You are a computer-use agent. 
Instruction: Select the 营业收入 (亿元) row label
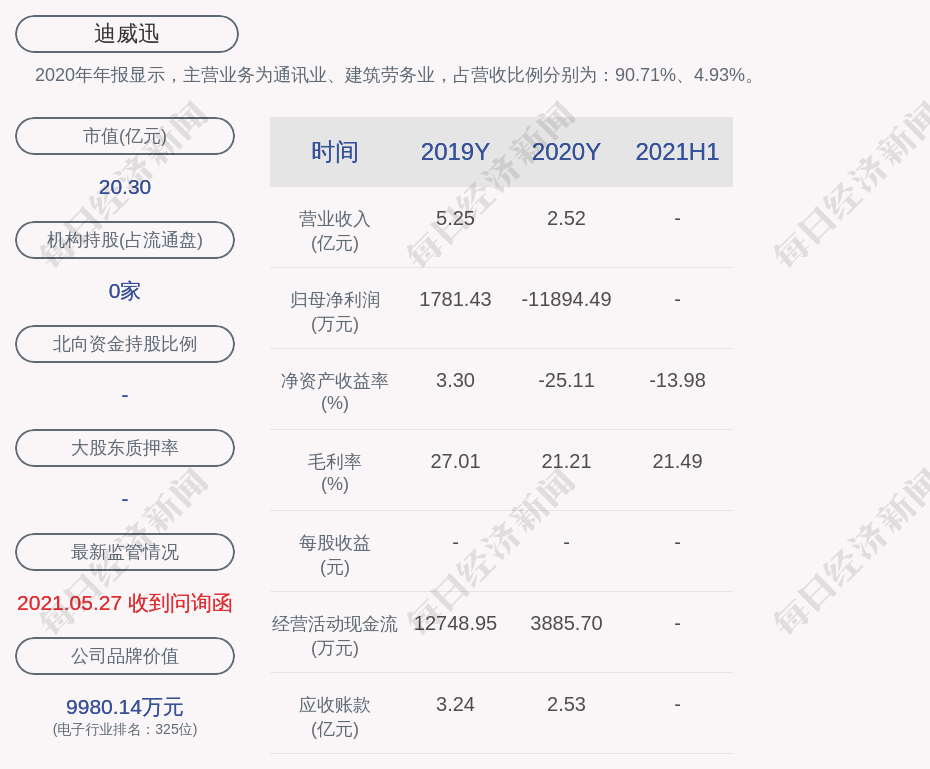(335, 231)
